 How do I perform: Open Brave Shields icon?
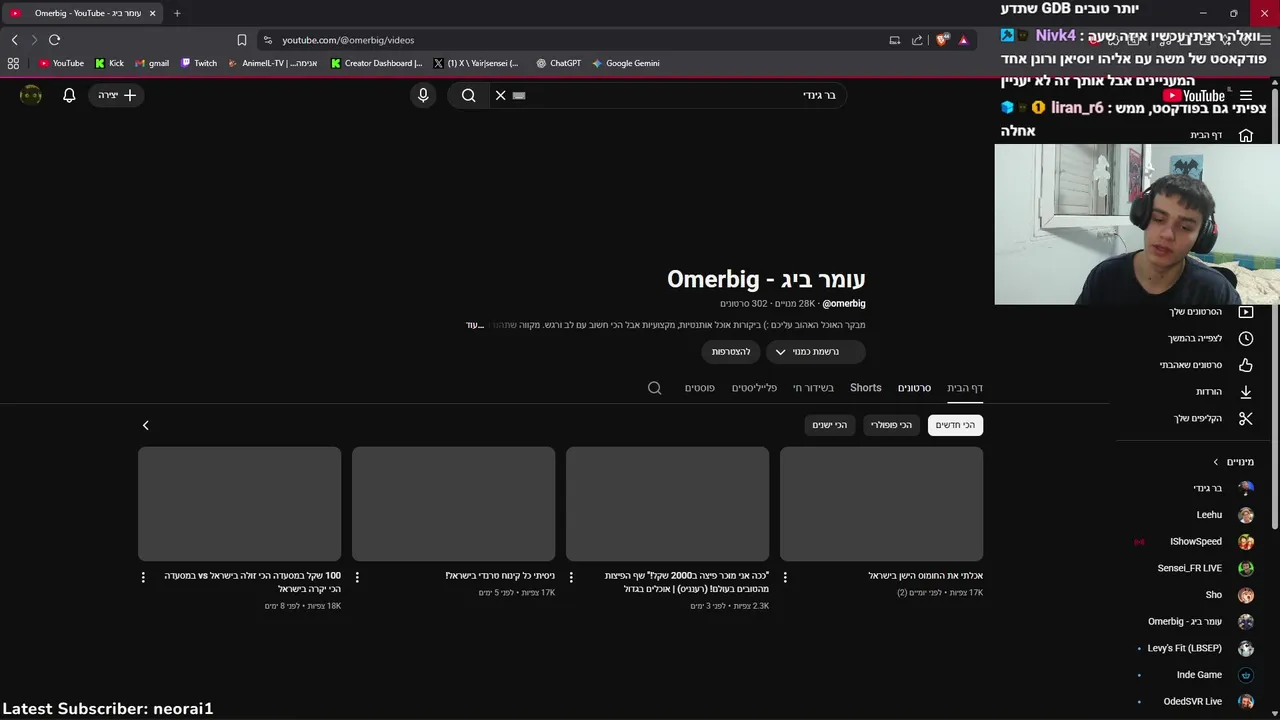[x=942, y=40]
